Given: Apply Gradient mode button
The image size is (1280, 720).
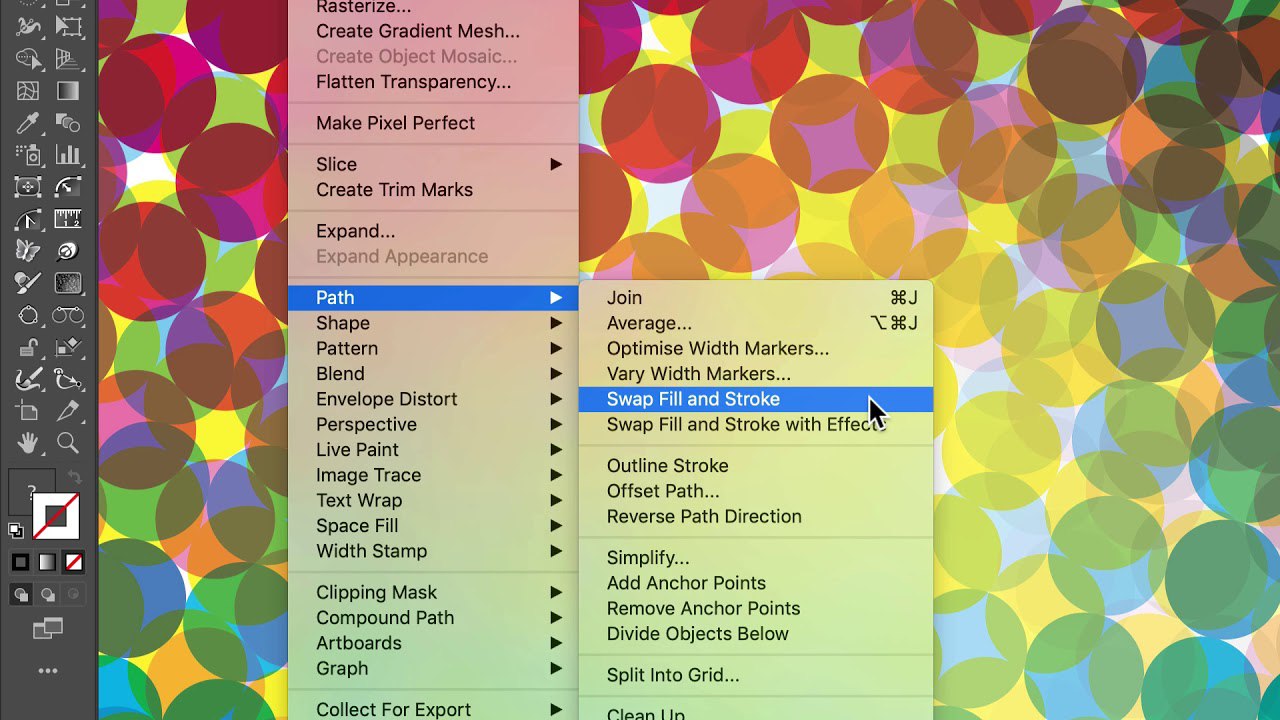Looking at the screenshot, I should (47, 563).
